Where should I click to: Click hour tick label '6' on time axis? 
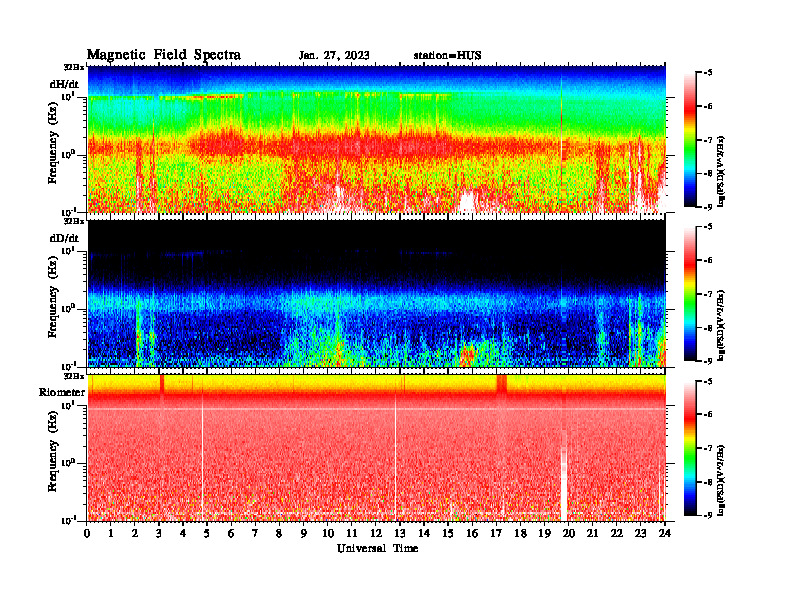coord(231,534)
